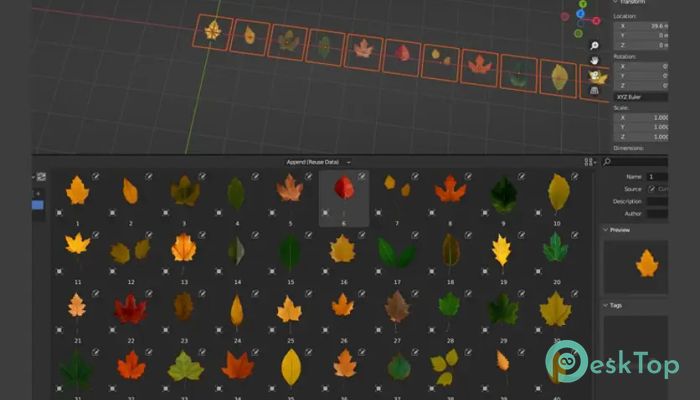Click the Rotation X value field
Screen dimensions: 700x400
coord(641,67)
